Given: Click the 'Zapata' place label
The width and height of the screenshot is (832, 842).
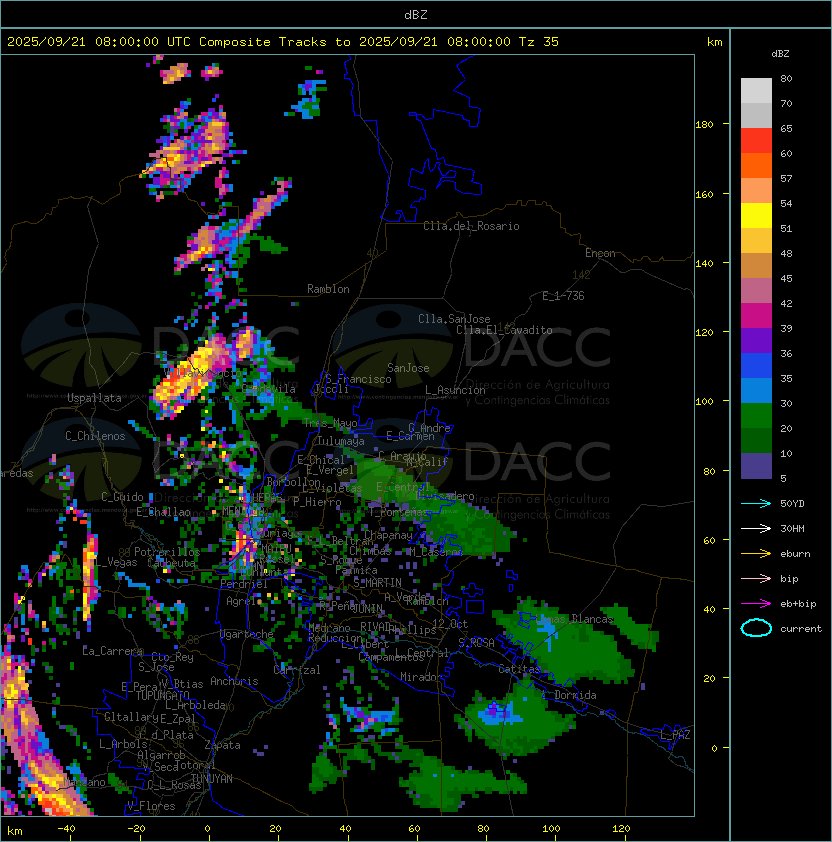Looking at the screenshot, I should (x=222, y=745).
